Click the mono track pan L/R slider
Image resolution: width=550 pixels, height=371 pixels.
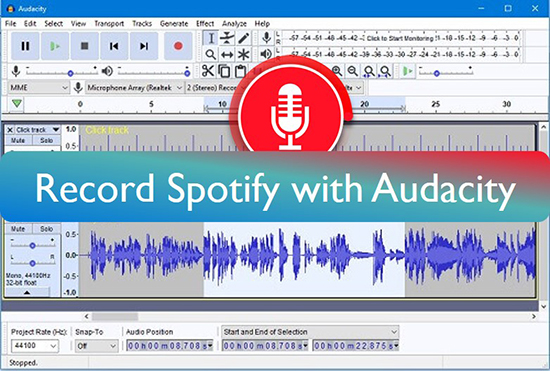(32, 263)
